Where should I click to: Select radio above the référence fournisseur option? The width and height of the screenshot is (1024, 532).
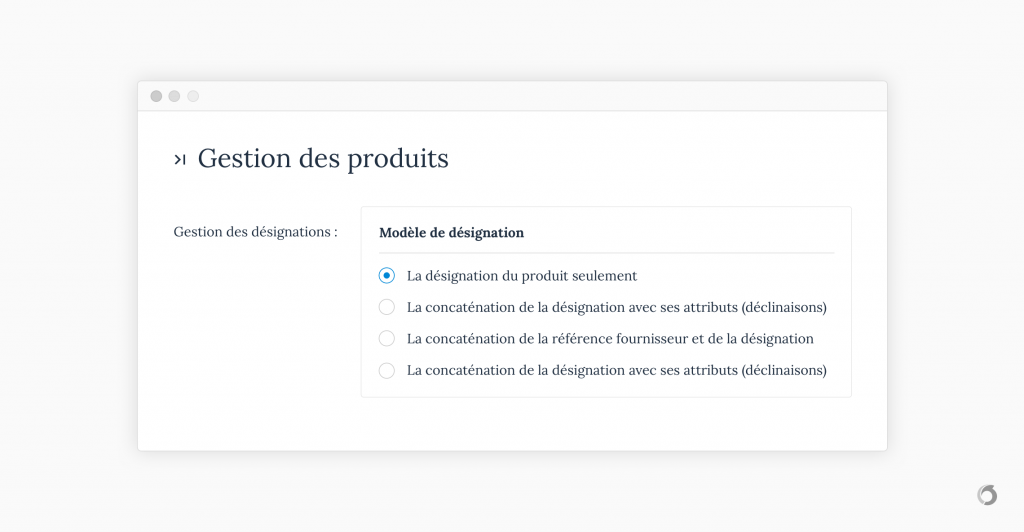coord(387,307)
